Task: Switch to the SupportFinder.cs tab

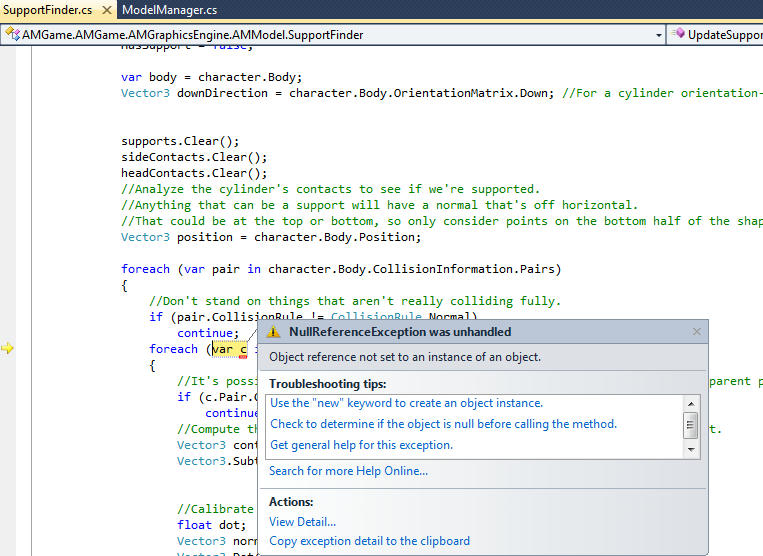Action: click(48, 10)
